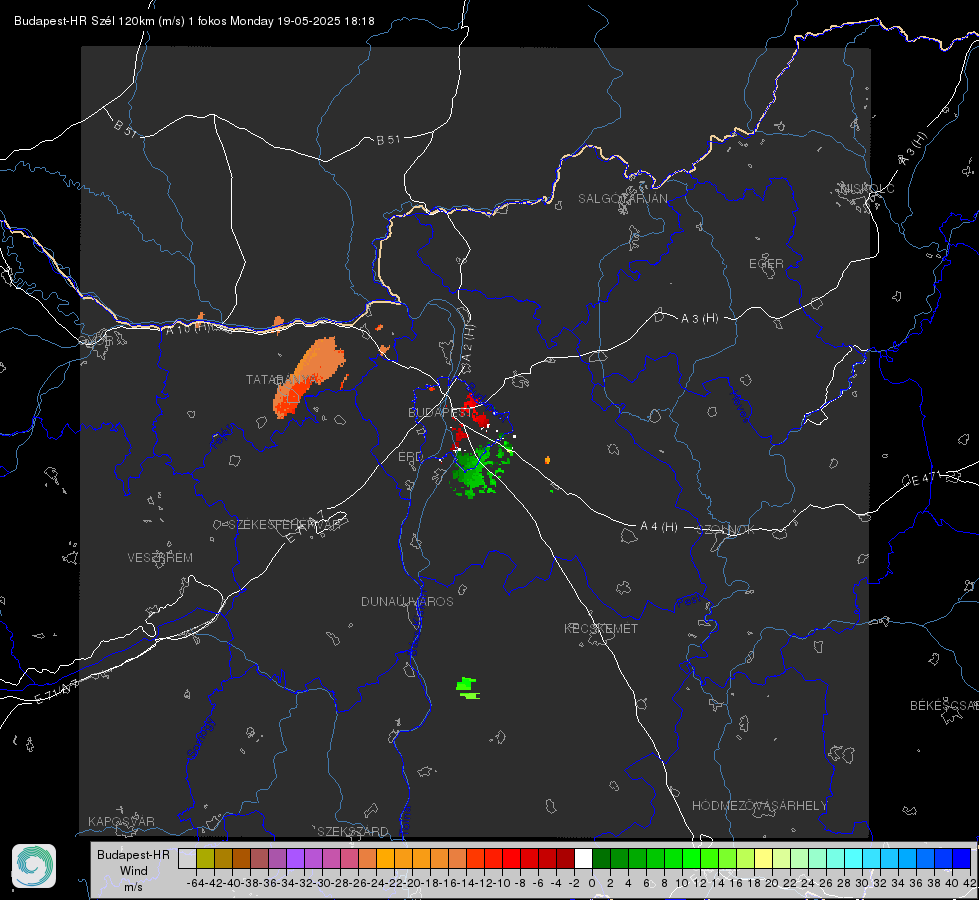Click the VESZPREM city label
The width and height of the screenshot is (979, 900).
point(160,557)
